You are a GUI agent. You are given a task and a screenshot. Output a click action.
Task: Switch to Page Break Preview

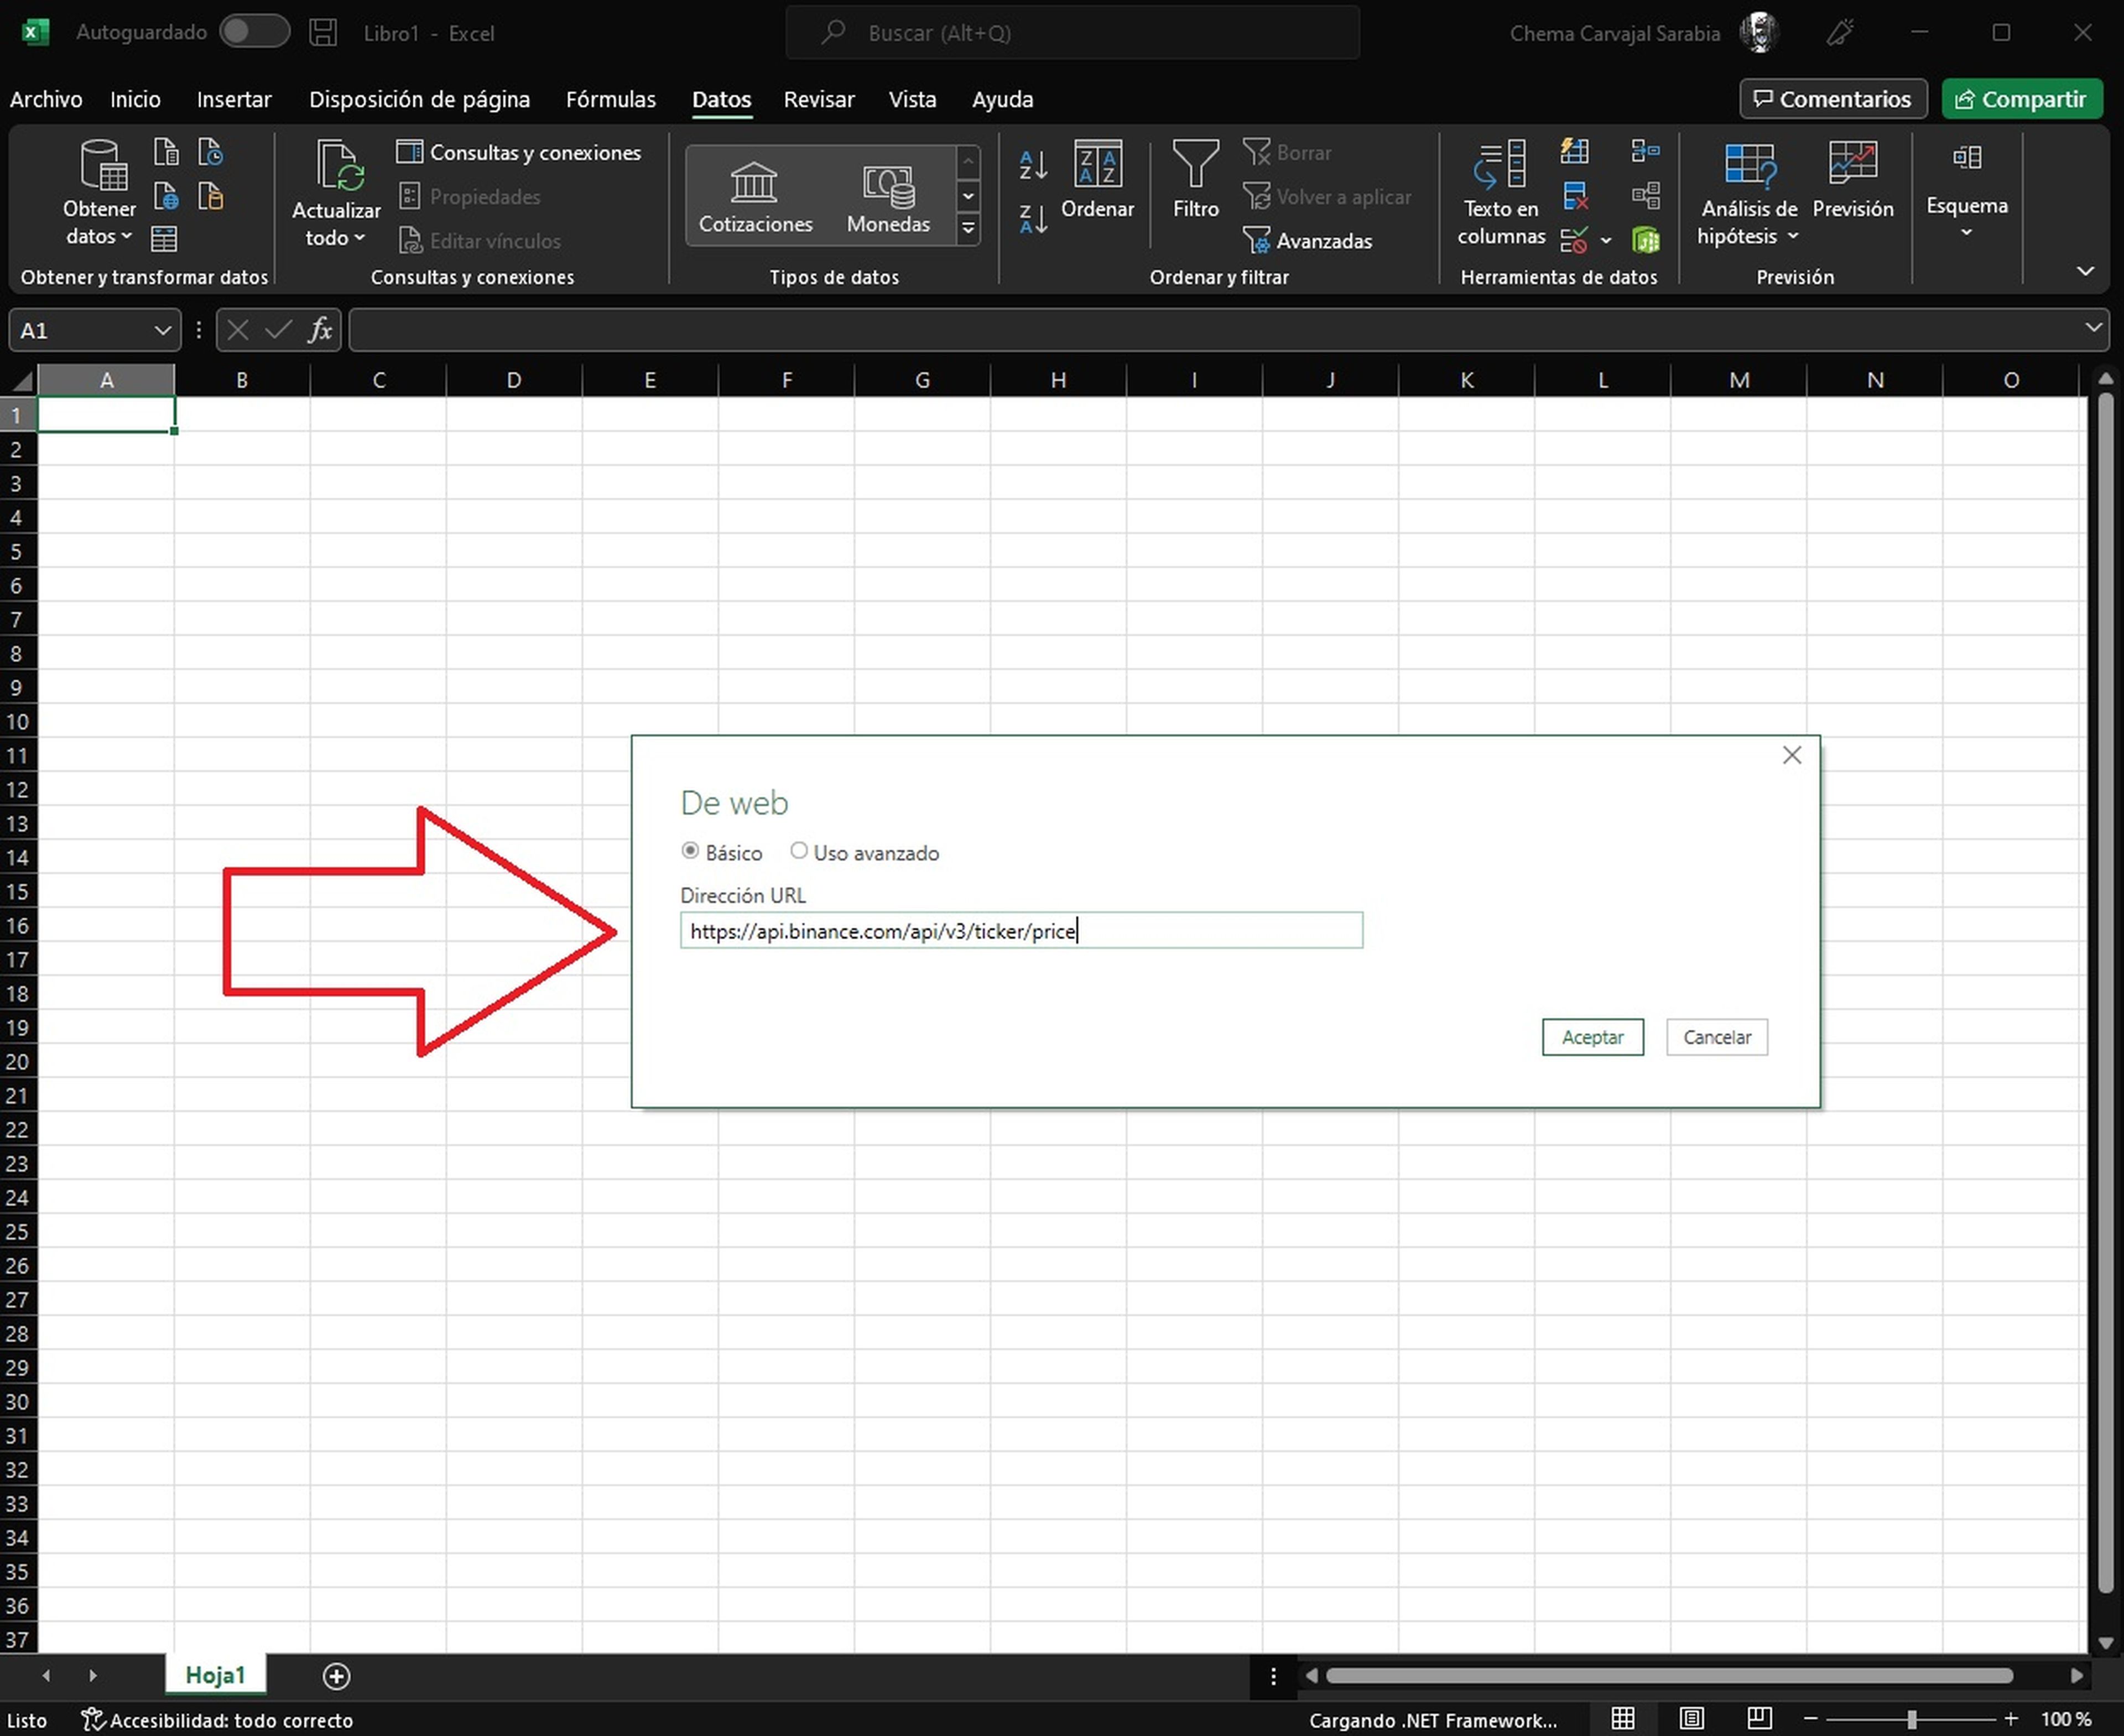pyautogui.click(x=1759, y=1718)
